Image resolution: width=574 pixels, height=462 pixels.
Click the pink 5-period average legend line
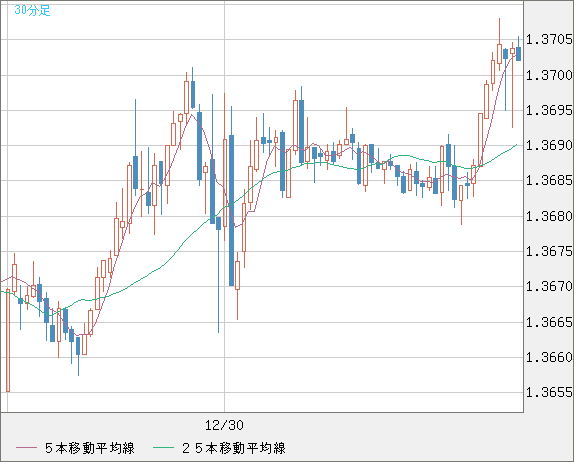point(26,448)
